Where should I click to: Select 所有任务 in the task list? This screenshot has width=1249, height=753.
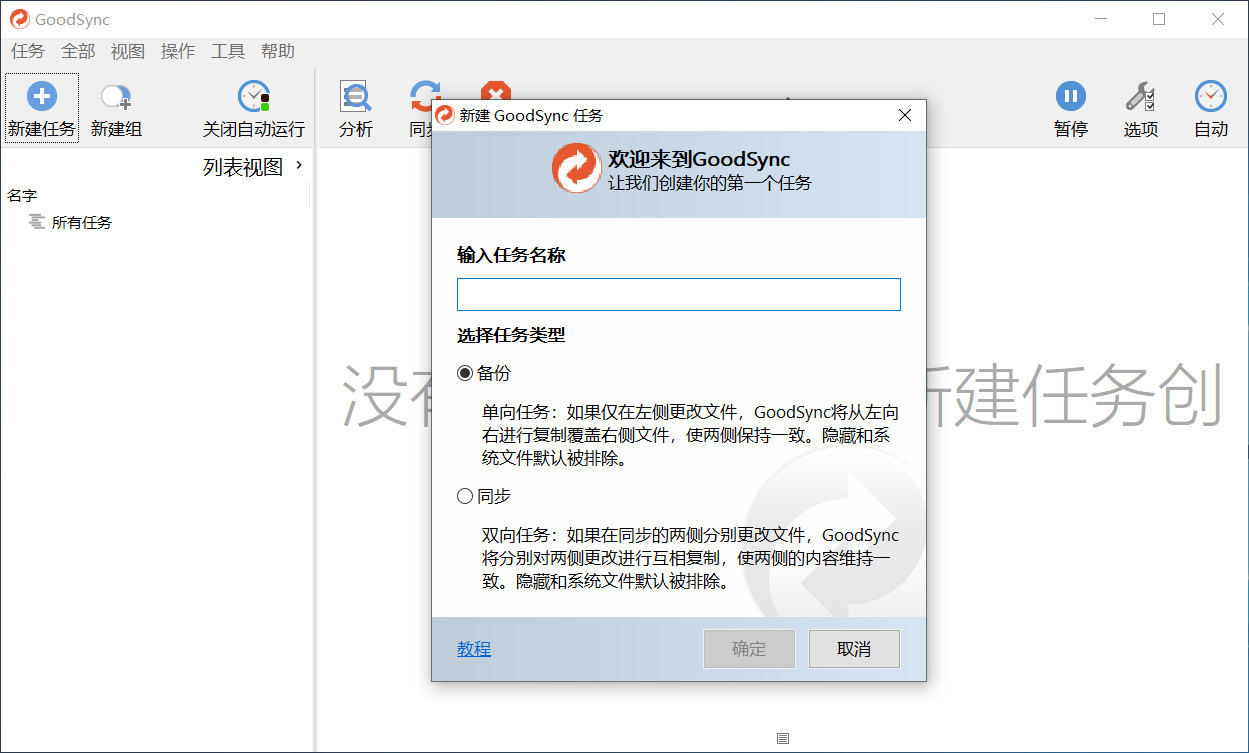pos(82,222)
